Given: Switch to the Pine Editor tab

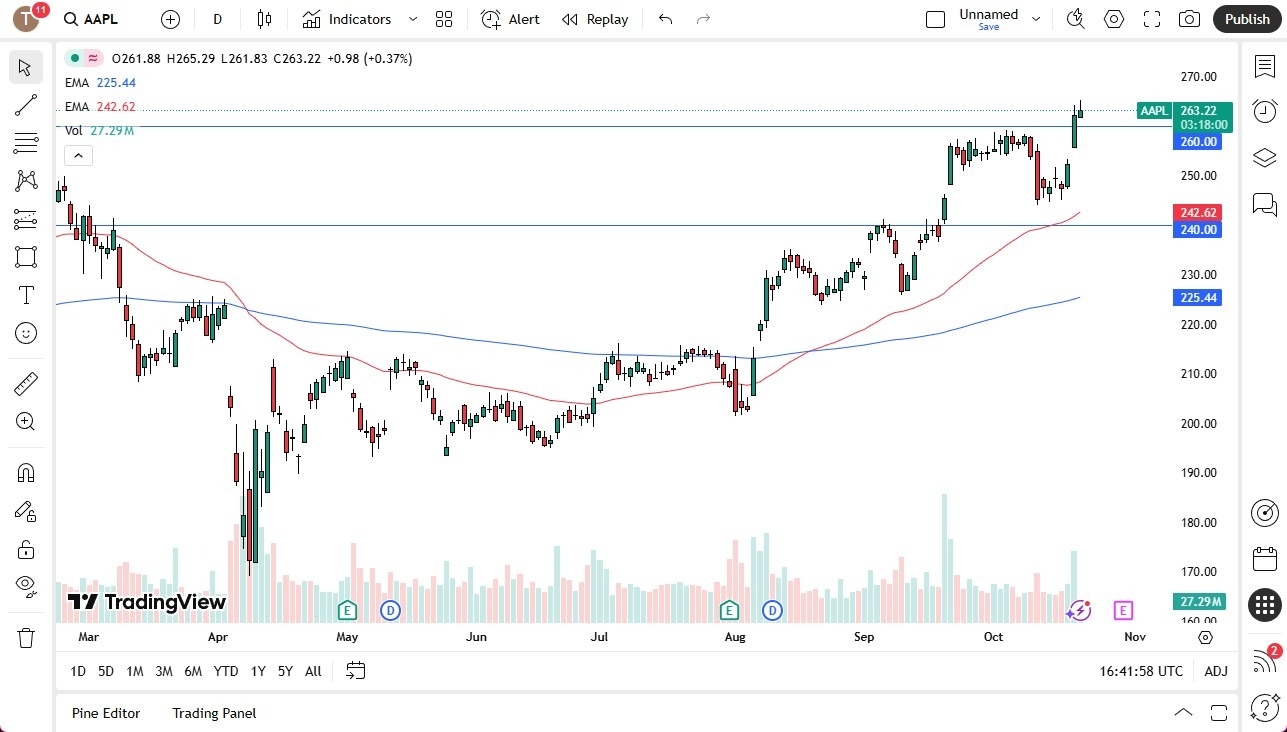Looking at the screenshot, I should pyautogui.click(x=105, y=713).
